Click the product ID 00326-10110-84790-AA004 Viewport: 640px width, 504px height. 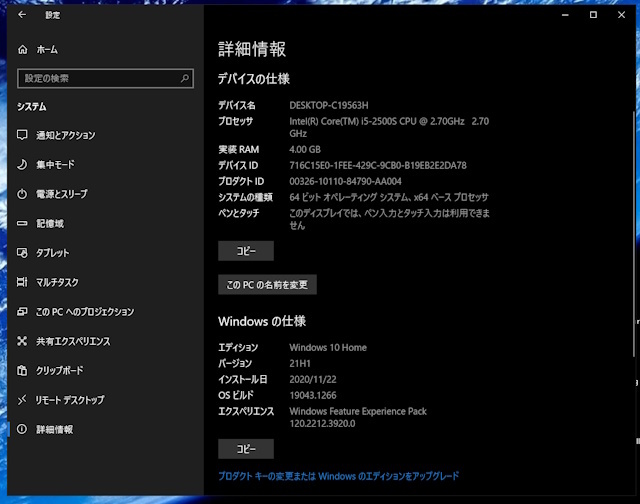(345, 181)
